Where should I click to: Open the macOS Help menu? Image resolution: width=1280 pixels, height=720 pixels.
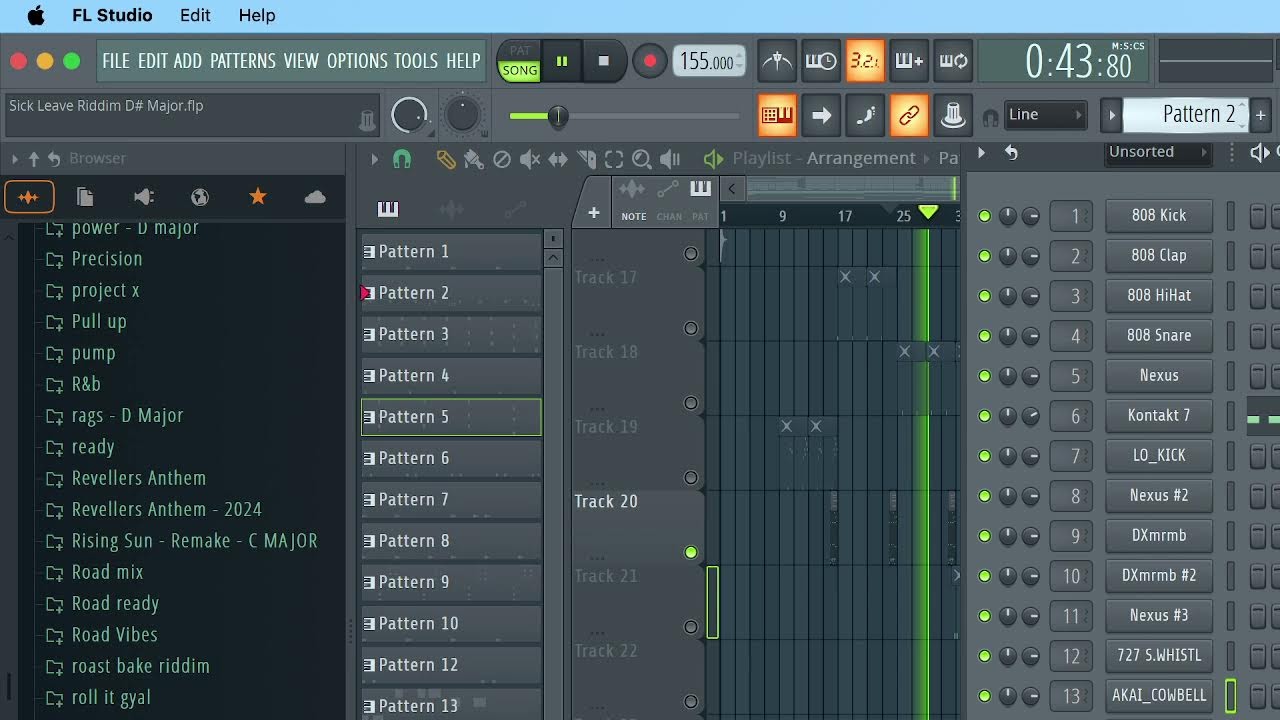click(x=257, y=15)
